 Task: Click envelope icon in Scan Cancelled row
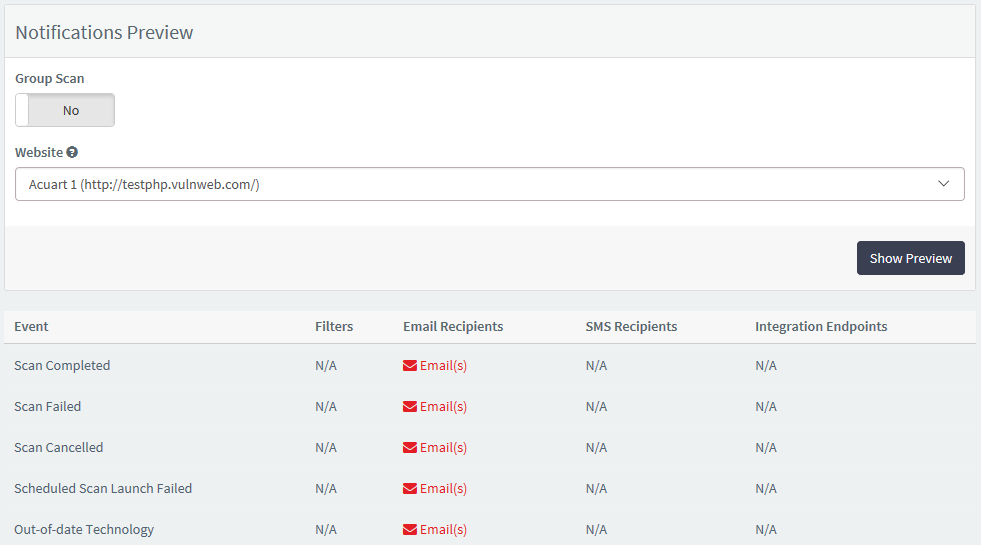point(410,447)
